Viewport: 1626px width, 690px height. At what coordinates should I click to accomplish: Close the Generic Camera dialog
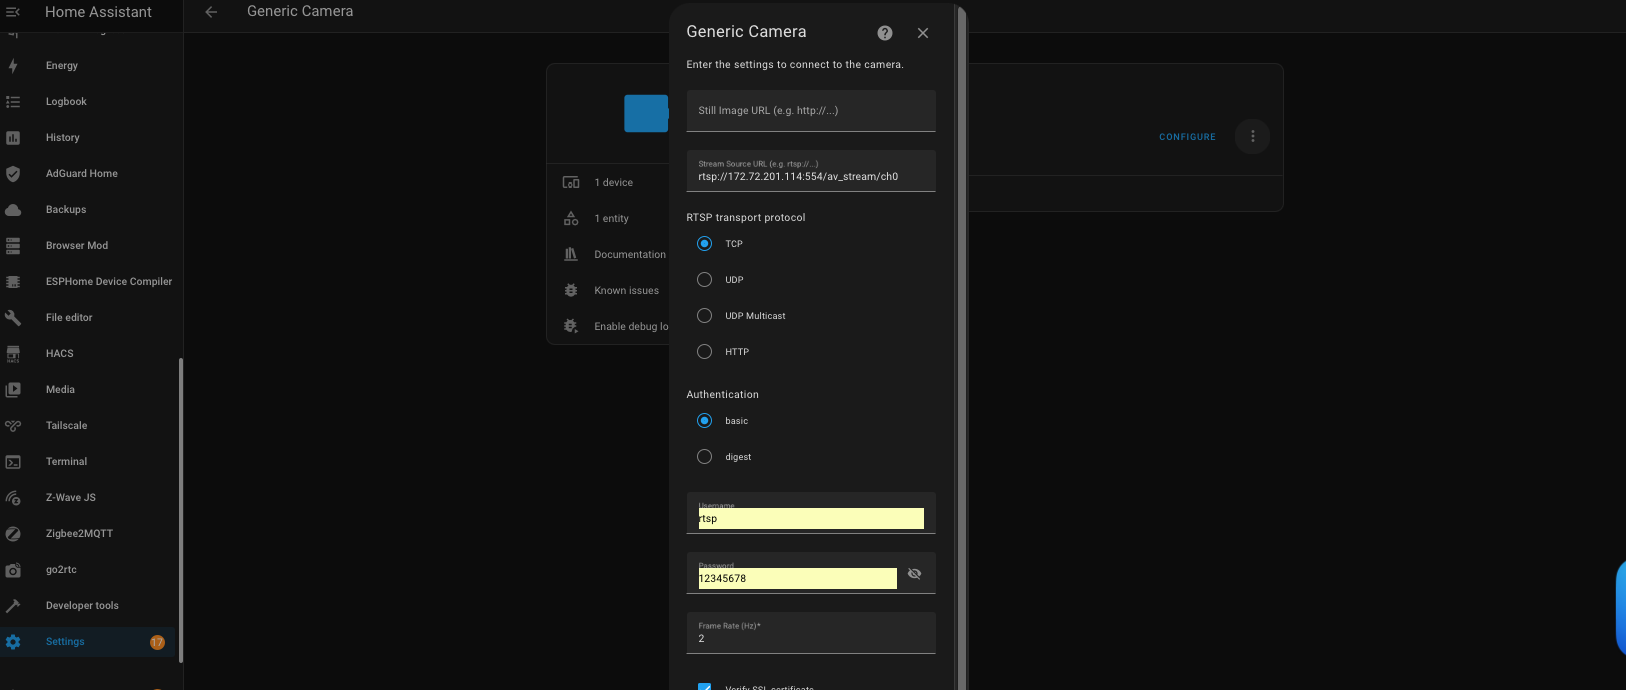click(923, 33)
